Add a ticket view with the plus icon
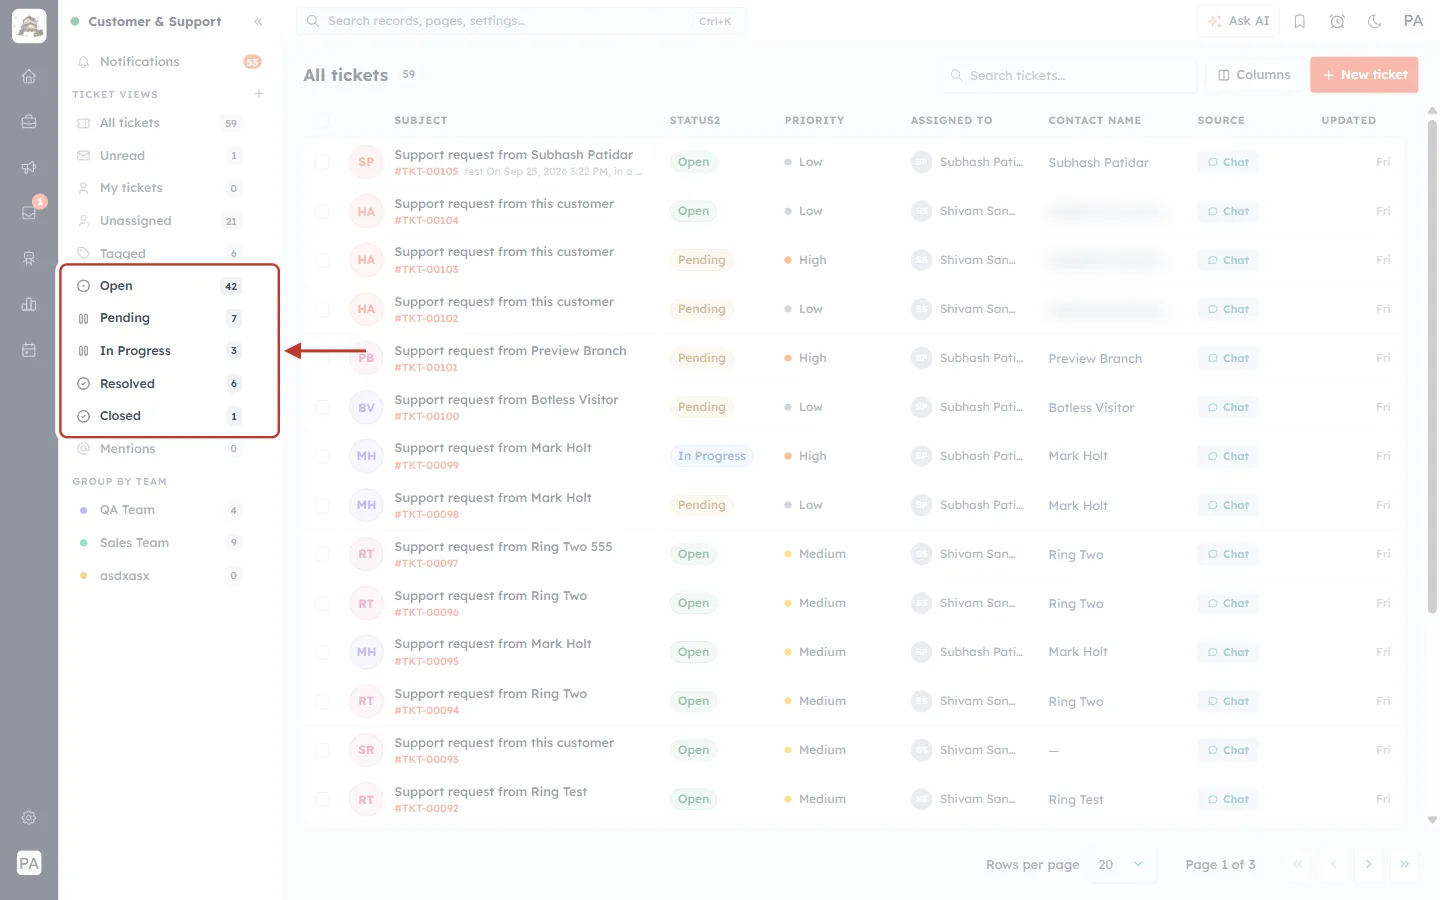 [259, 94]
